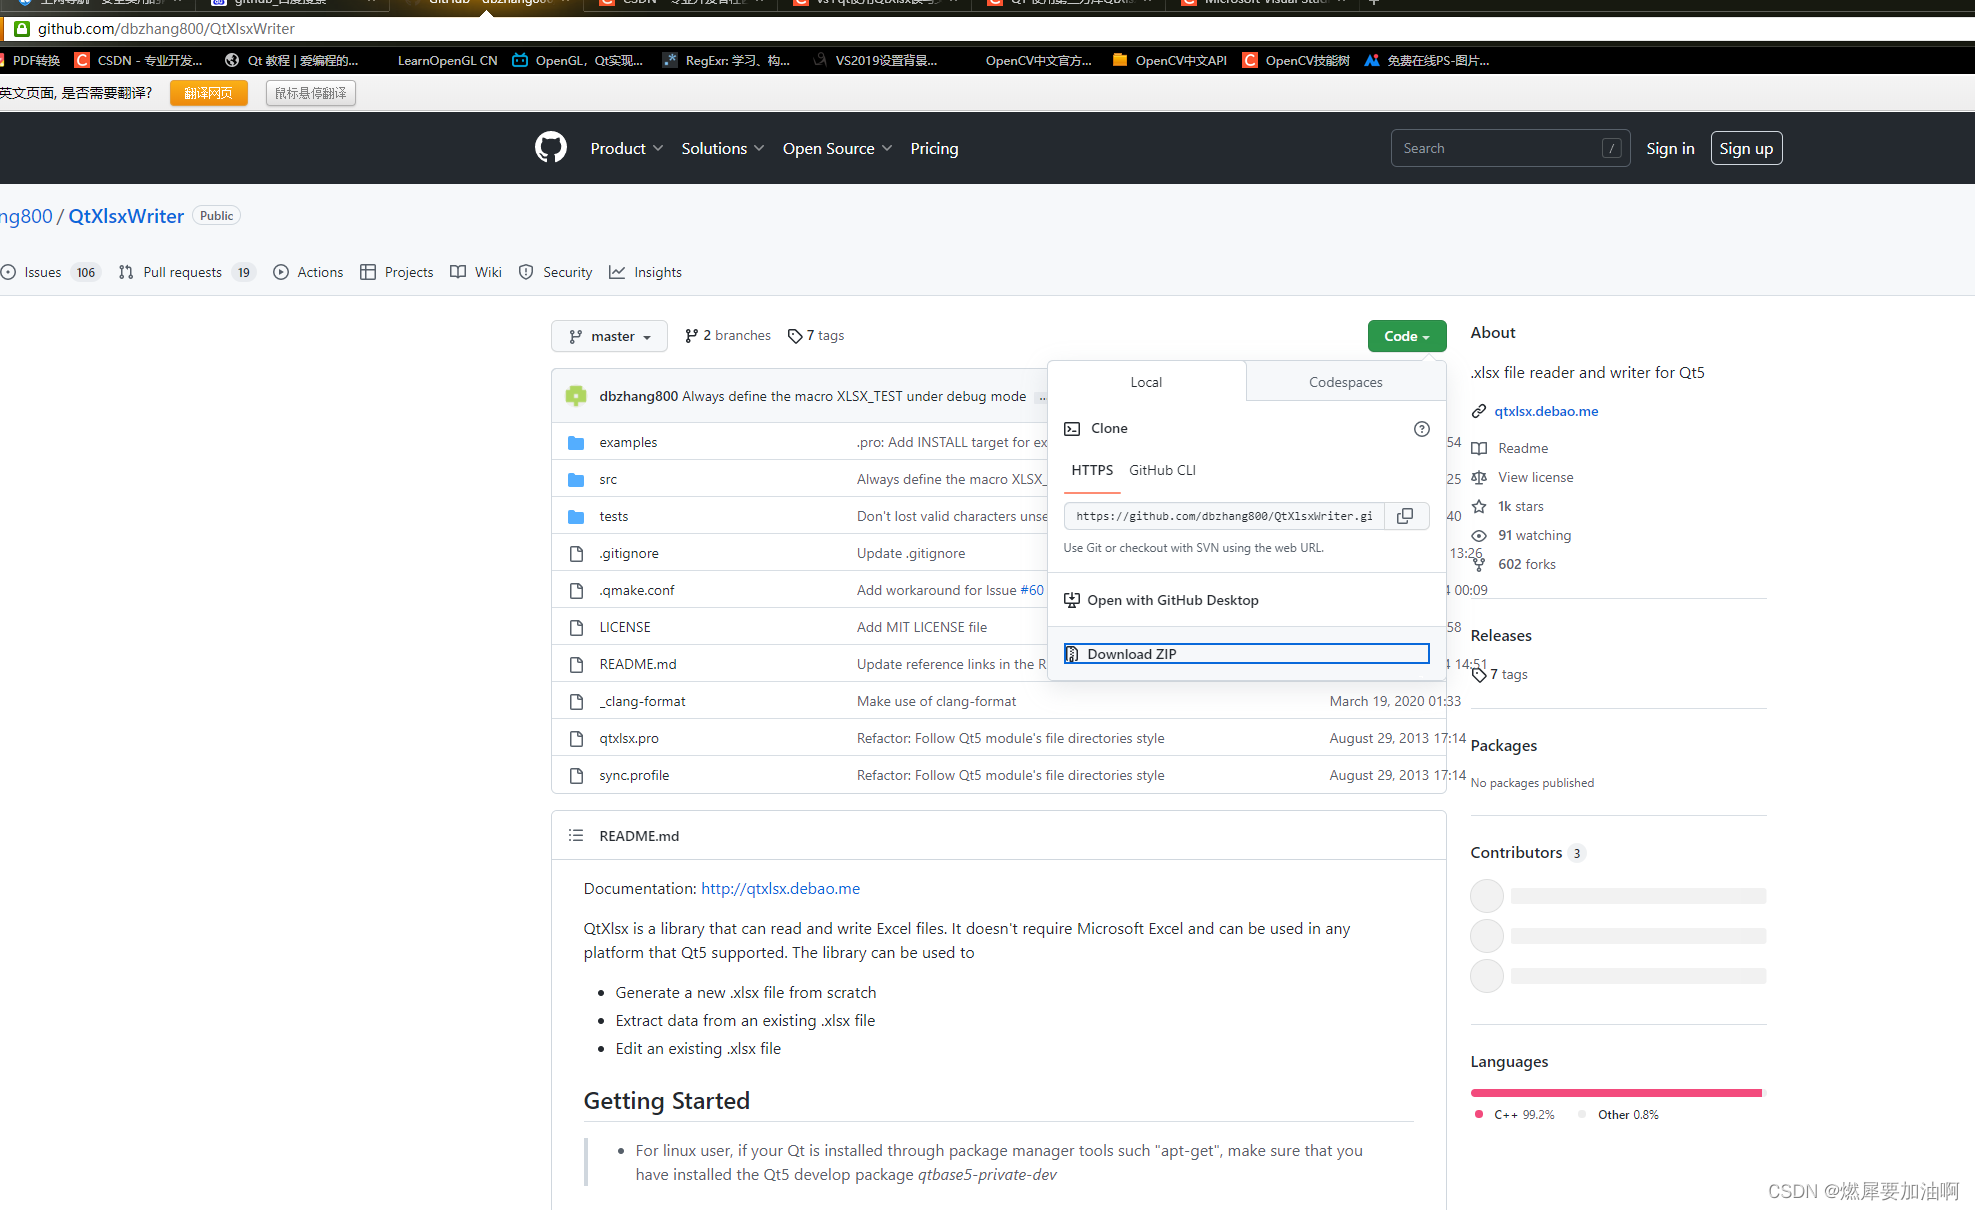Select the HTTPS clone tab
The image size is (1975, 1210).
pos(1092,470)
